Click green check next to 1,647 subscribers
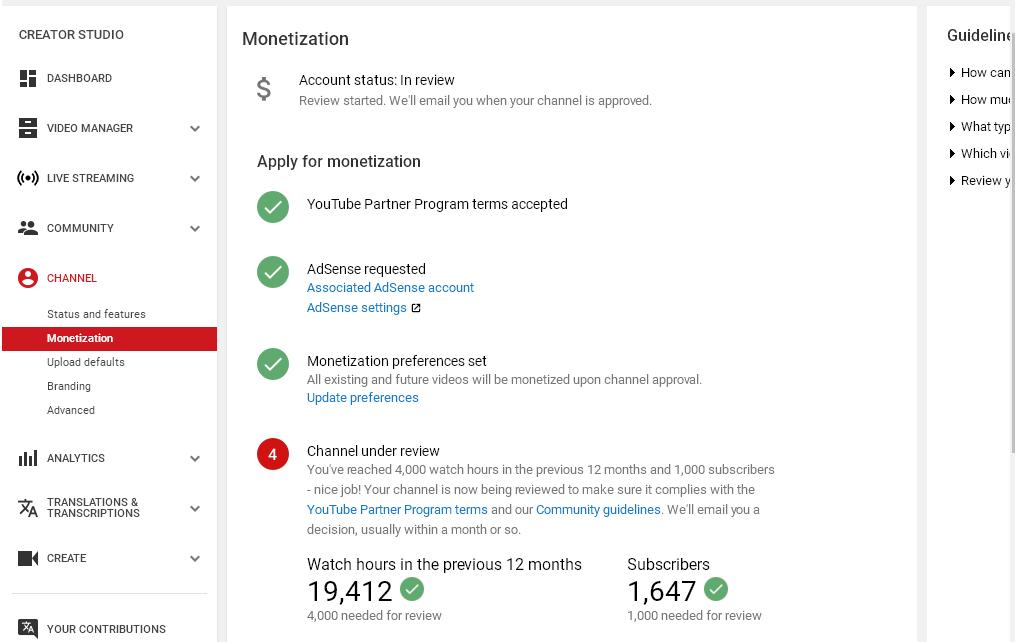The width and height of the screenshot is (1015, 642). pos(716,589)
